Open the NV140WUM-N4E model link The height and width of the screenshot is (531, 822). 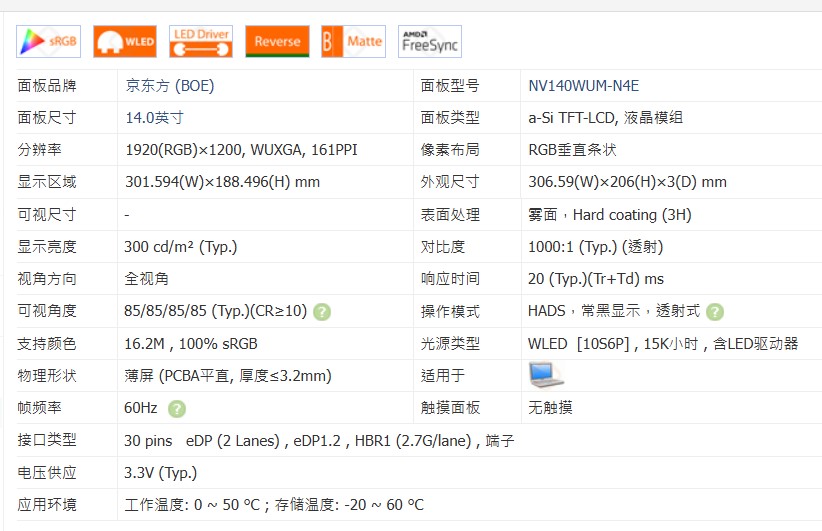coord(583,86)
